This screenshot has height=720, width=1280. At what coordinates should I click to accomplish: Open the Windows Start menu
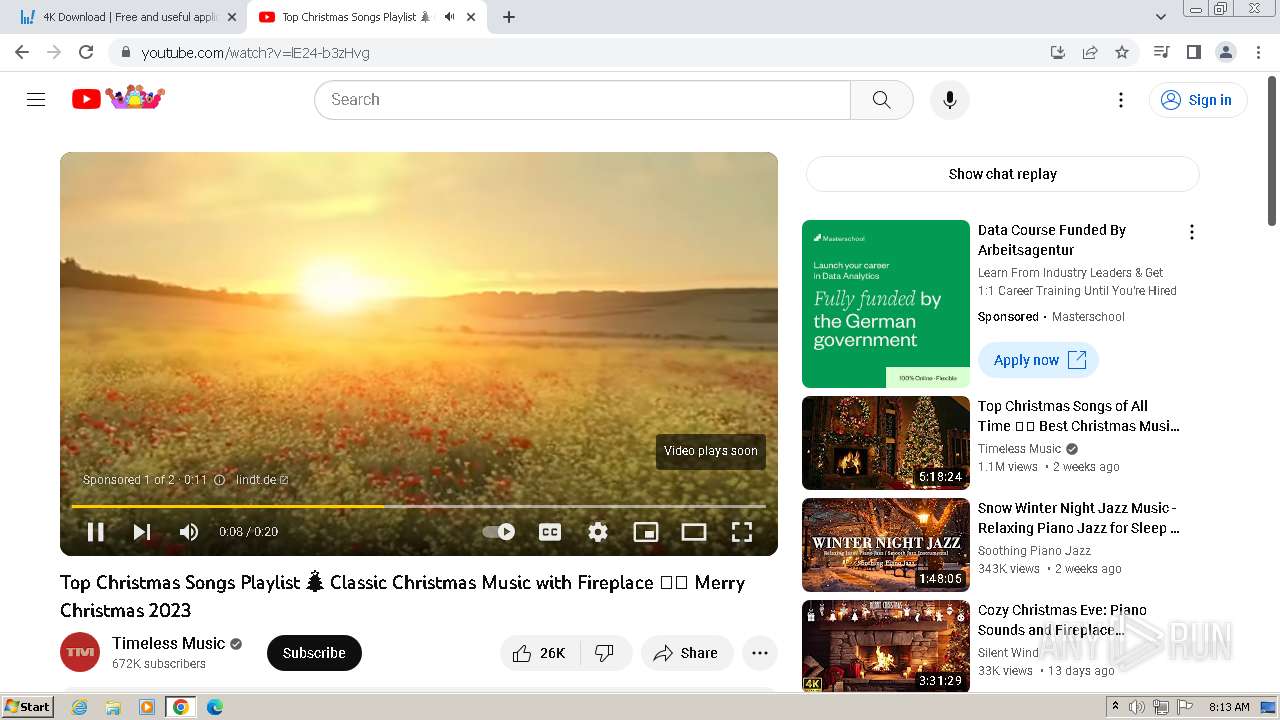28,707
